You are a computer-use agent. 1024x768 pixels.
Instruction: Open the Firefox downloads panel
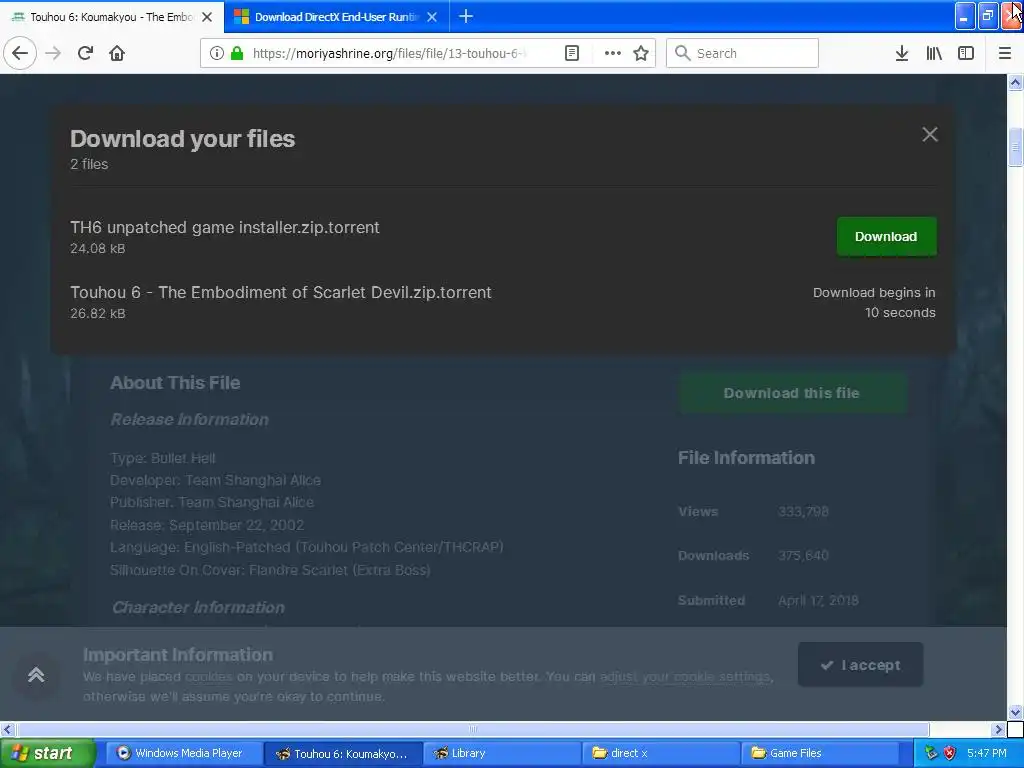[901, 53]
